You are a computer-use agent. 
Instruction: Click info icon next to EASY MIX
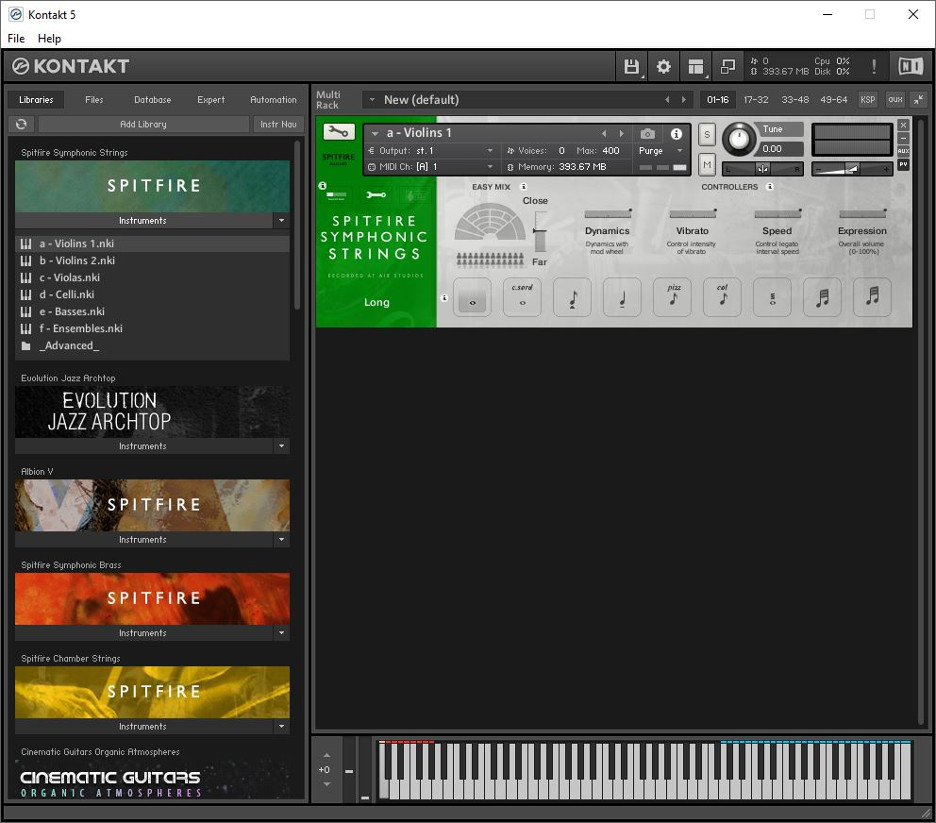click(x=524, y=187)
